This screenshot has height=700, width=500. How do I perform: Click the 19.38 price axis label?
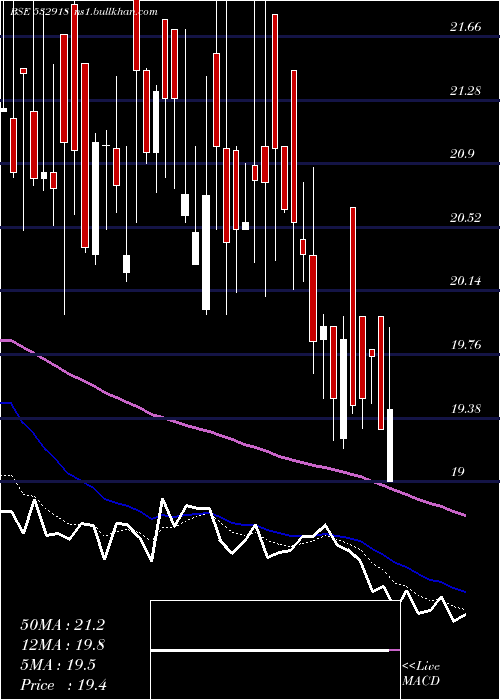(x=466, y=409)
